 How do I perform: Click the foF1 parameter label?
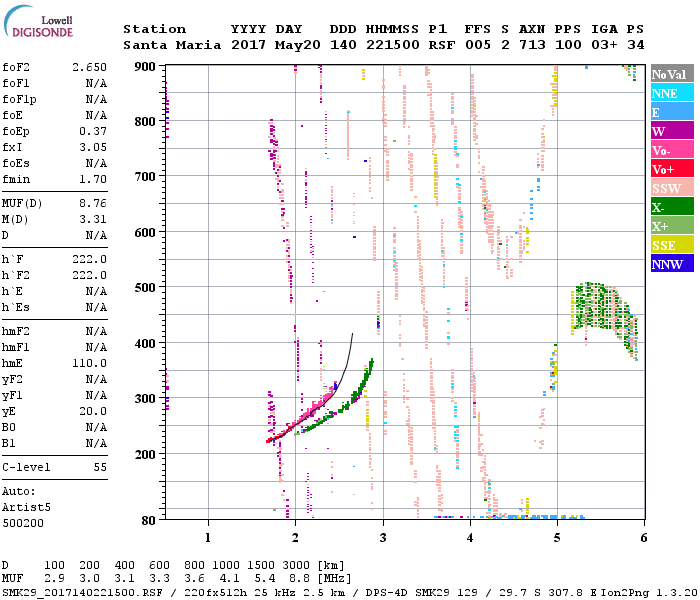click(16, 83)
